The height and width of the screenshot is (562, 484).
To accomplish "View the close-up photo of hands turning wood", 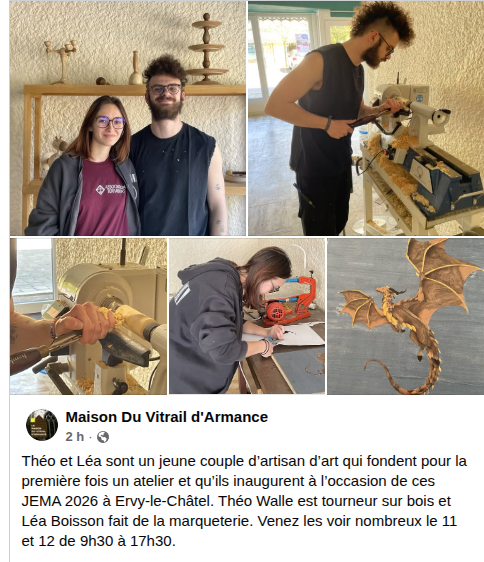I will 89,316.
